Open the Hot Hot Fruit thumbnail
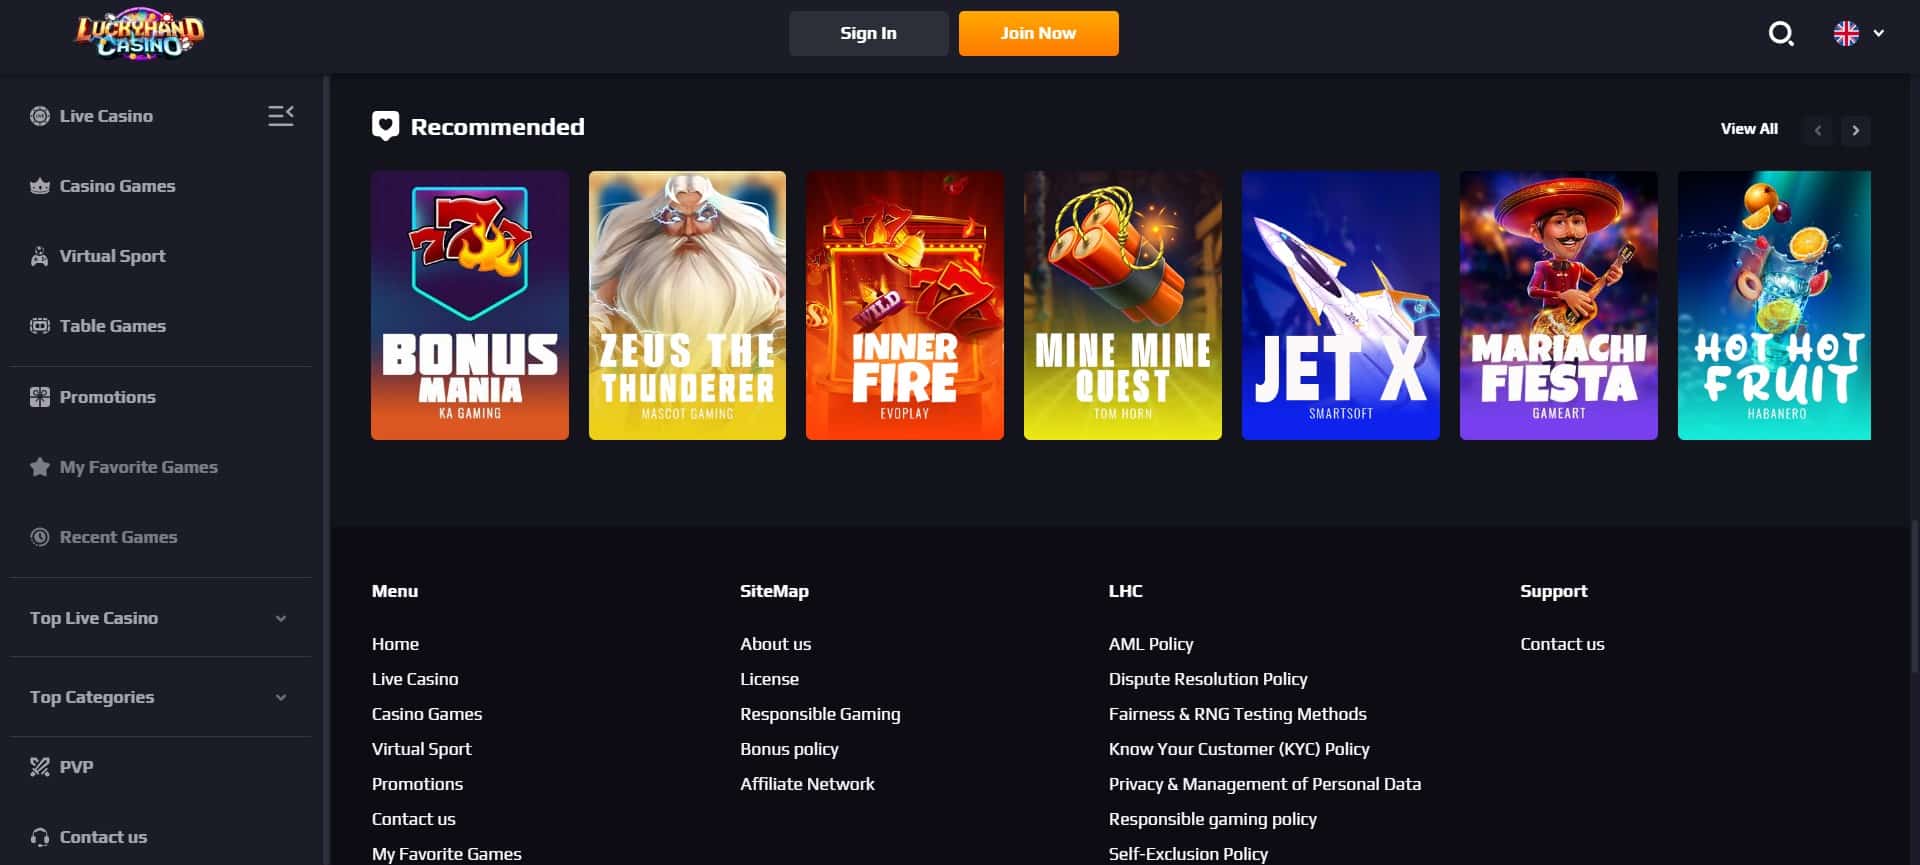 tap(1774, 305)
